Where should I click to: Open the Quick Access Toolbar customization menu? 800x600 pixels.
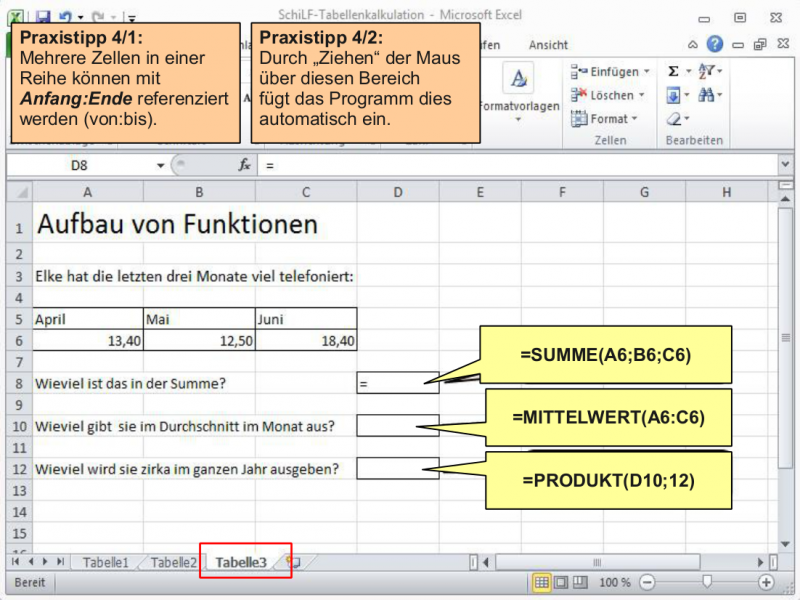[131, 18]
